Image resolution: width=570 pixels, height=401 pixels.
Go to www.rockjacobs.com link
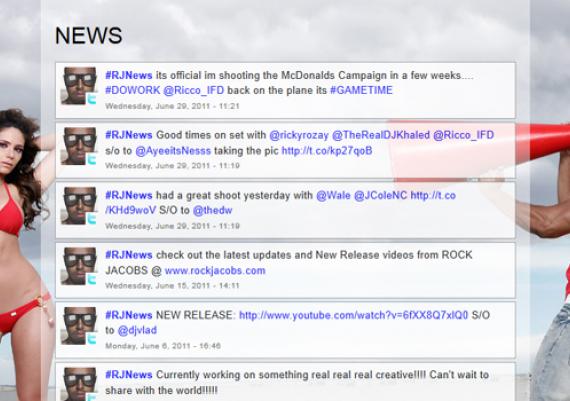coord(215,271)
